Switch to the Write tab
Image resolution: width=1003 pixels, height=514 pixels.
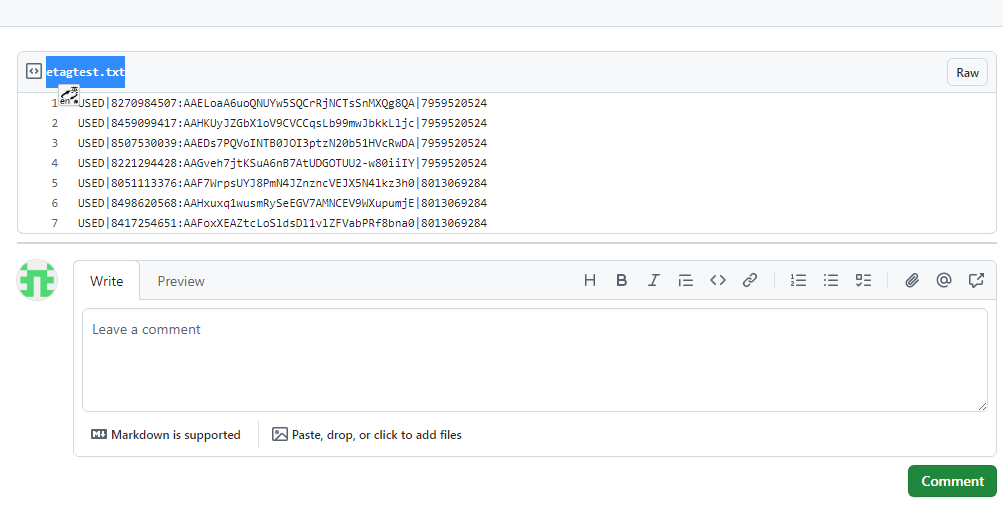click(107, 281)
